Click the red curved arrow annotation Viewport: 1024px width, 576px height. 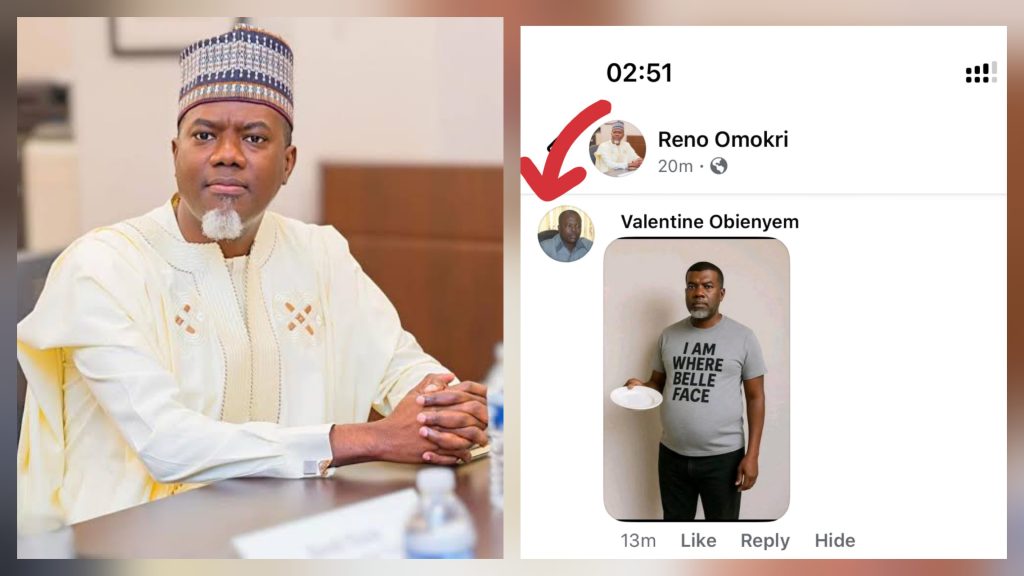[x=568, y=150]
